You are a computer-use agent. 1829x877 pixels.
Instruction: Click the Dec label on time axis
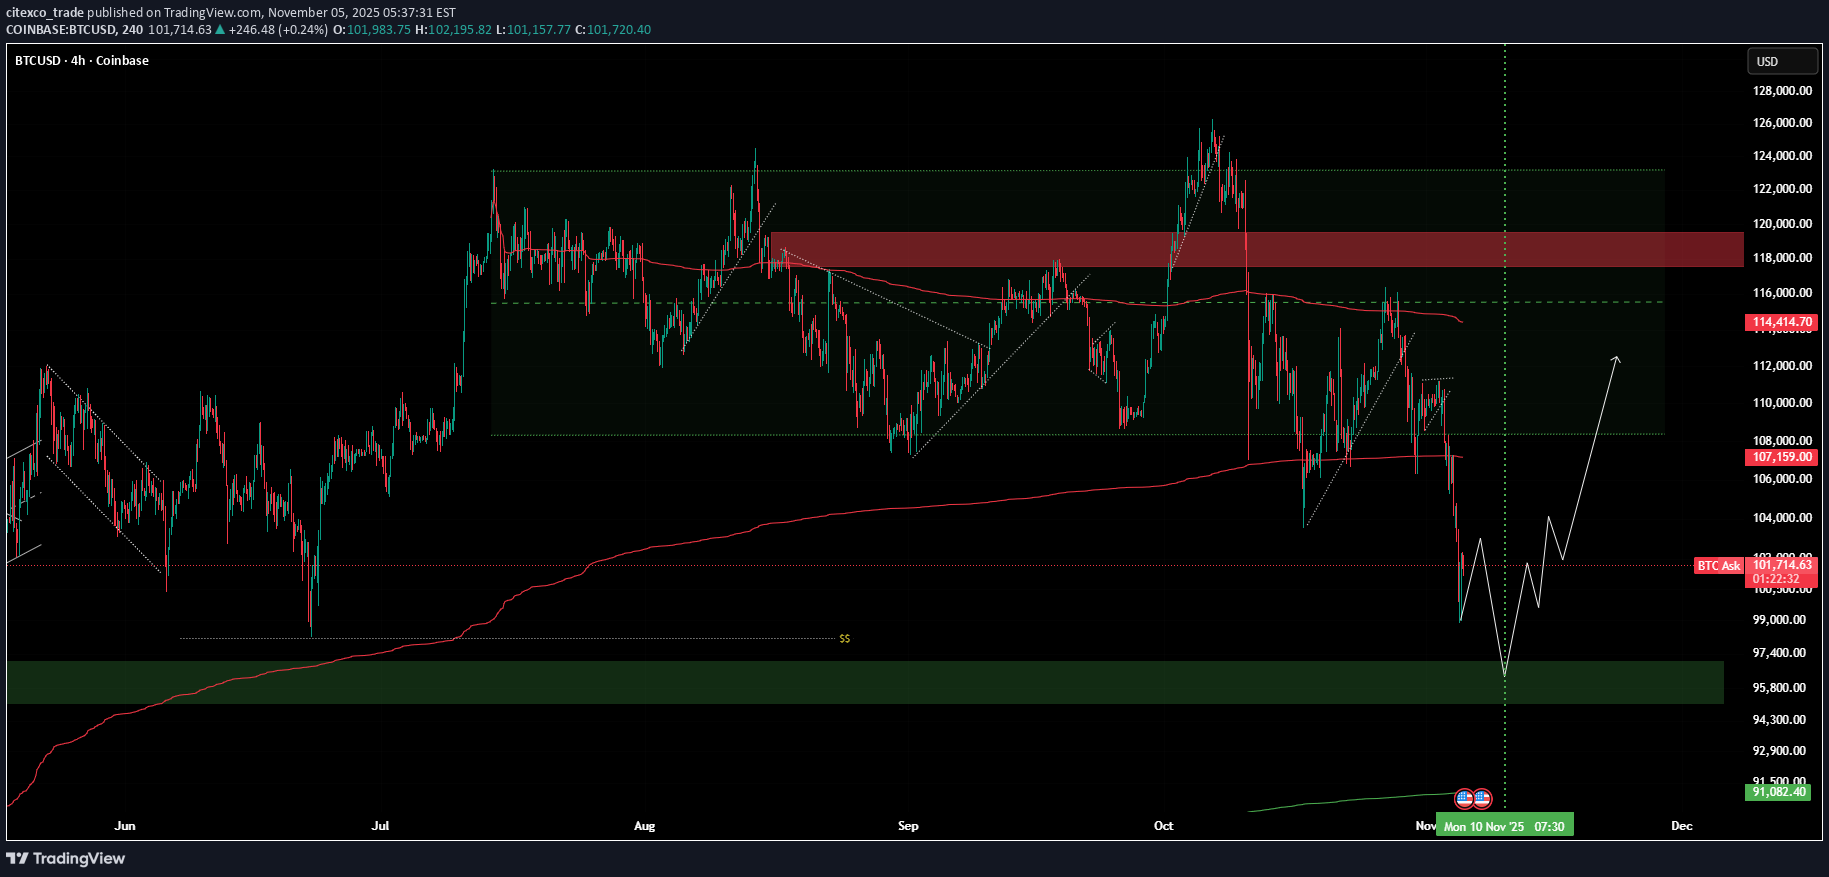point(1682,826)
